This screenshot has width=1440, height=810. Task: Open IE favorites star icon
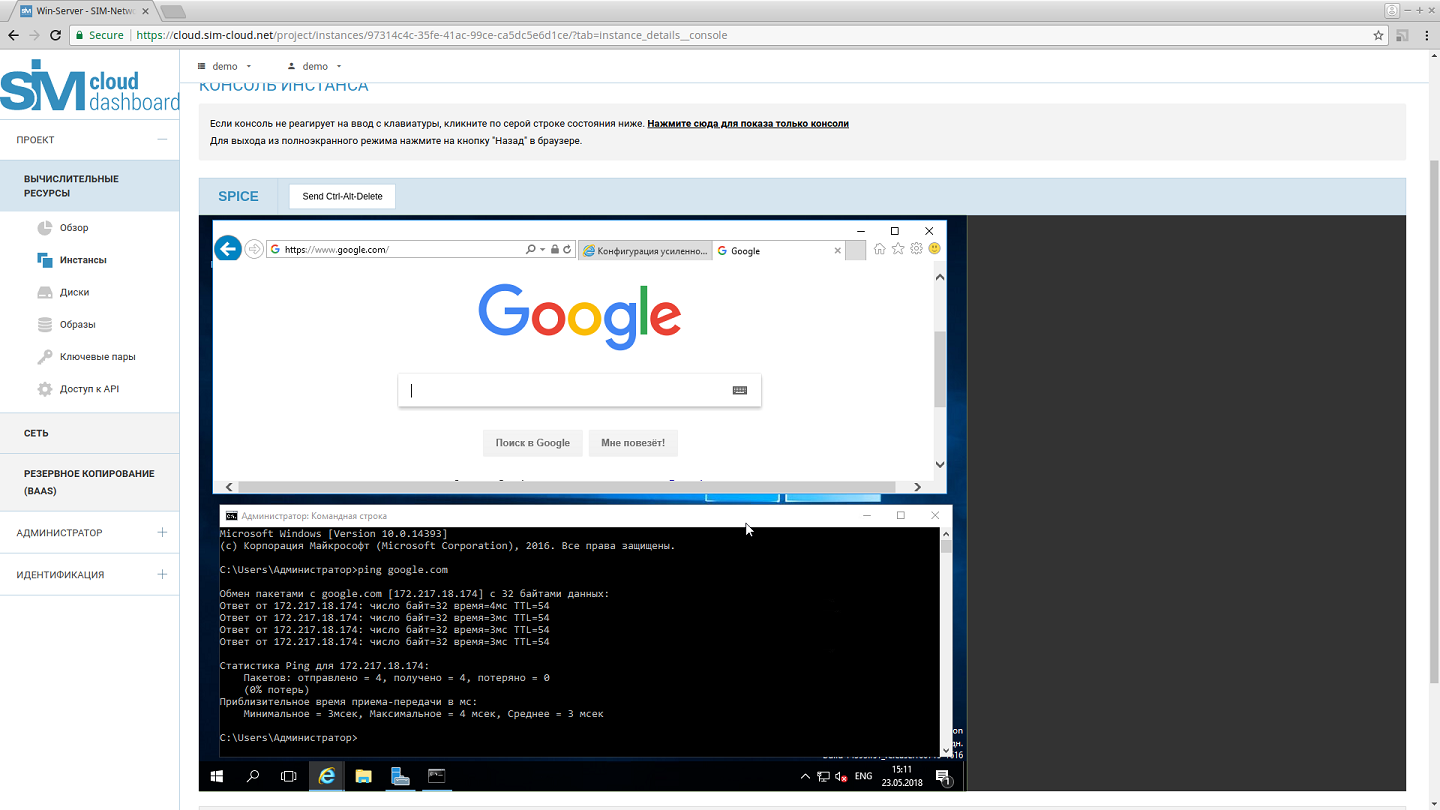(x=898, y=249)
